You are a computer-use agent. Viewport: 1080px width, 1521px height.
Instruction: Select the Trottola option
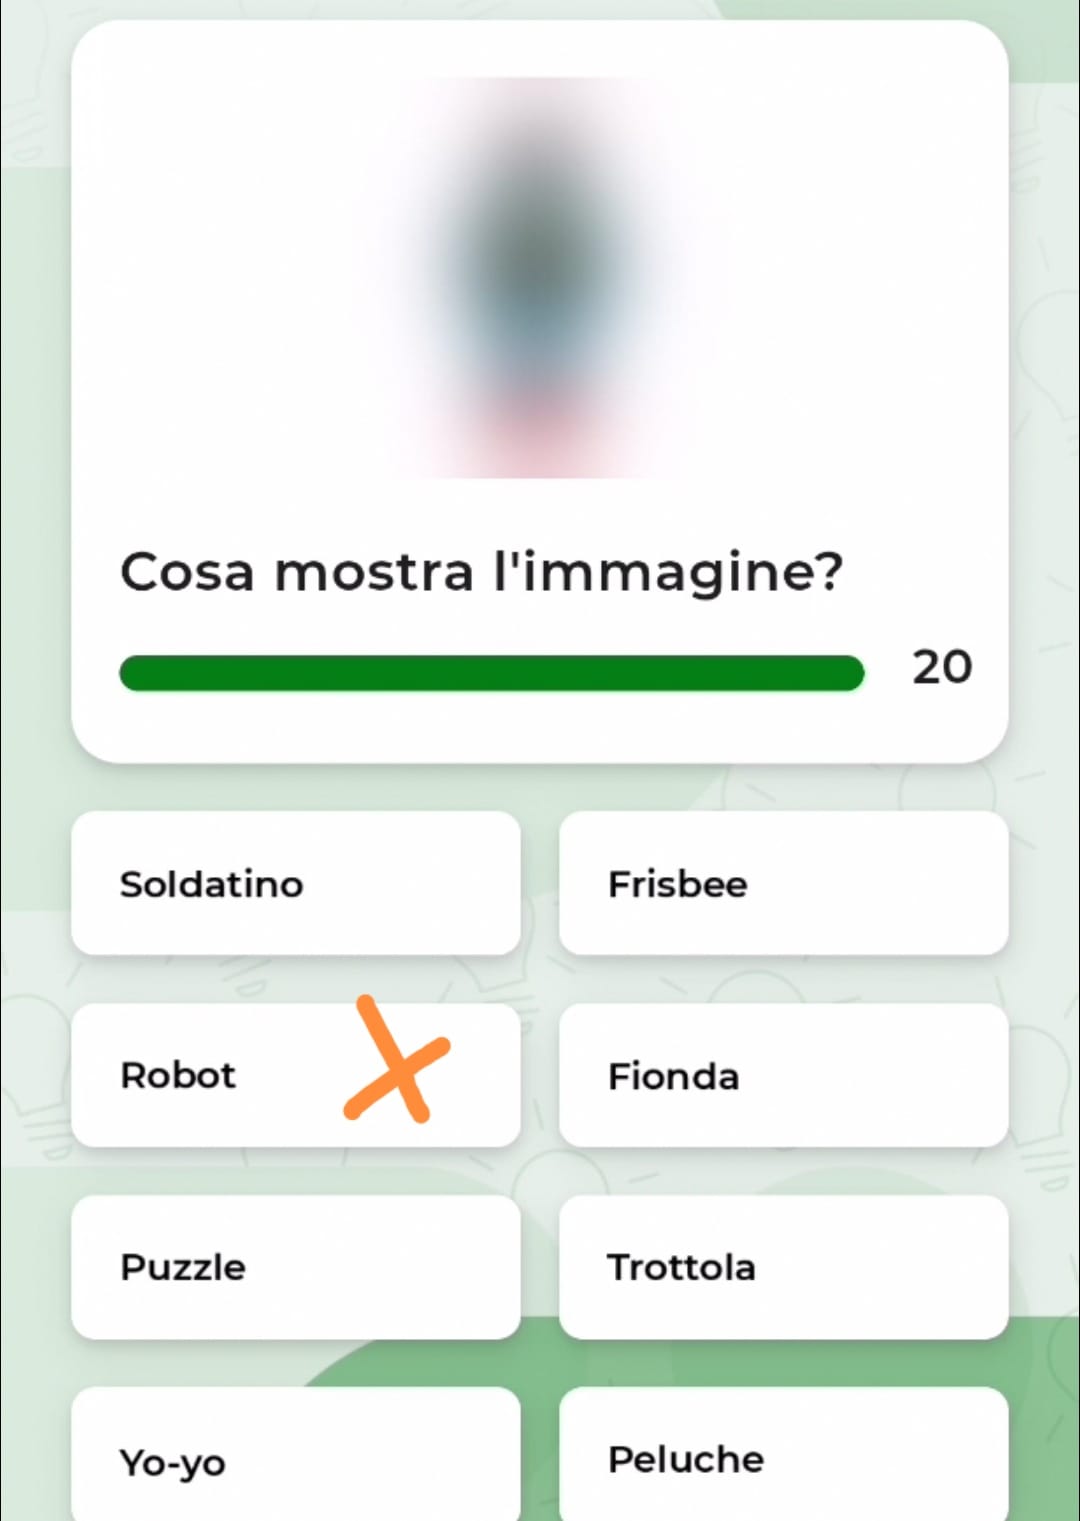[x=783, y=1267]
